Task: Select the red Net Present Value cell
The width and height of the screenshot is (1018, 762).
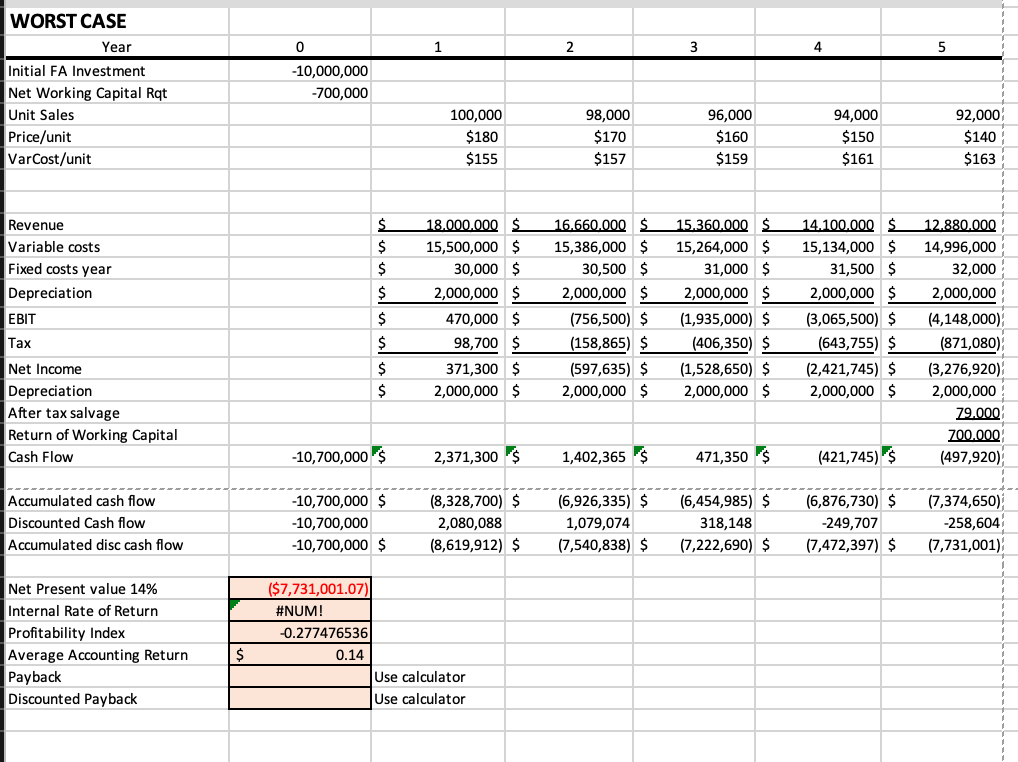Action: coord(299,588)
